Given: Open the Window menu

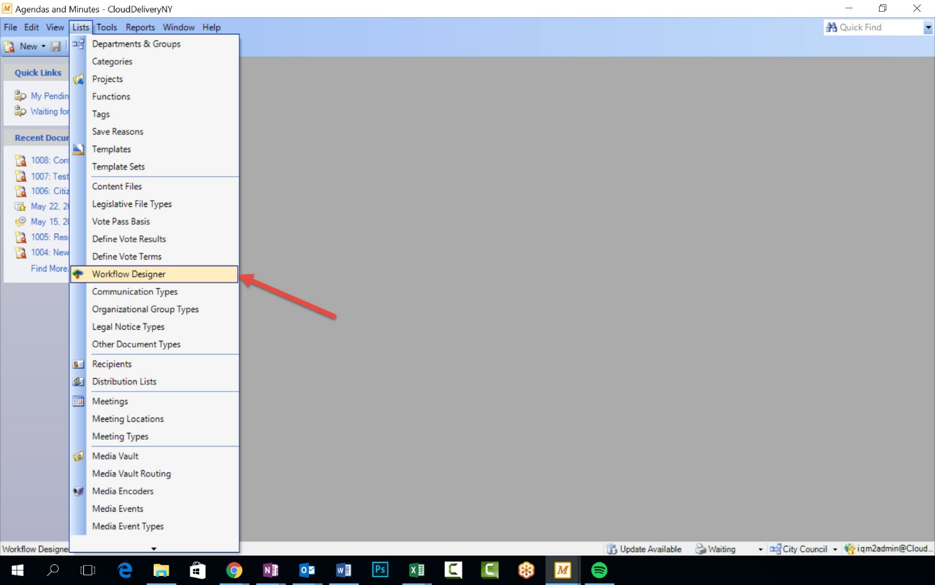Looking at the screenshot, I should (x=179, y=27).
